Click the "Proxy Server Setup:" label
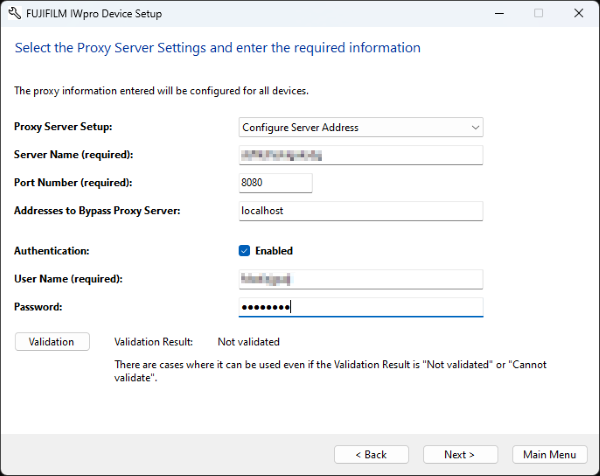The width and height of the screenshot is (600, 476). point(63,127)
